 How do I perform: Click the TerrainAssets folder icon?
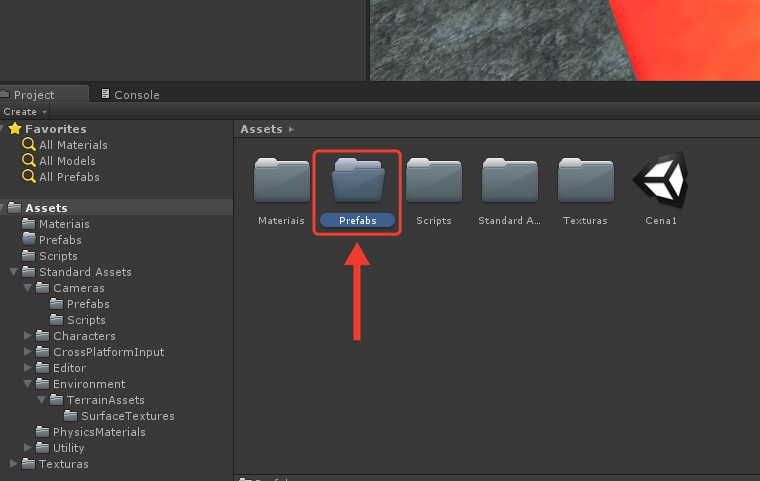click(x=57, y=400)
